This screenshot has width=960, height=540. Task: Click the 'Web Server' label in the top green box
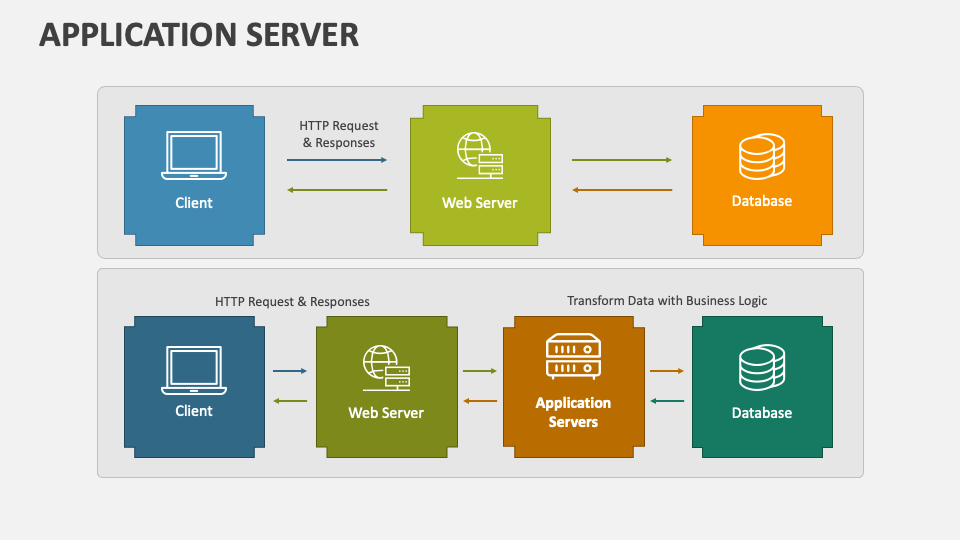click(x=479, y=203)
